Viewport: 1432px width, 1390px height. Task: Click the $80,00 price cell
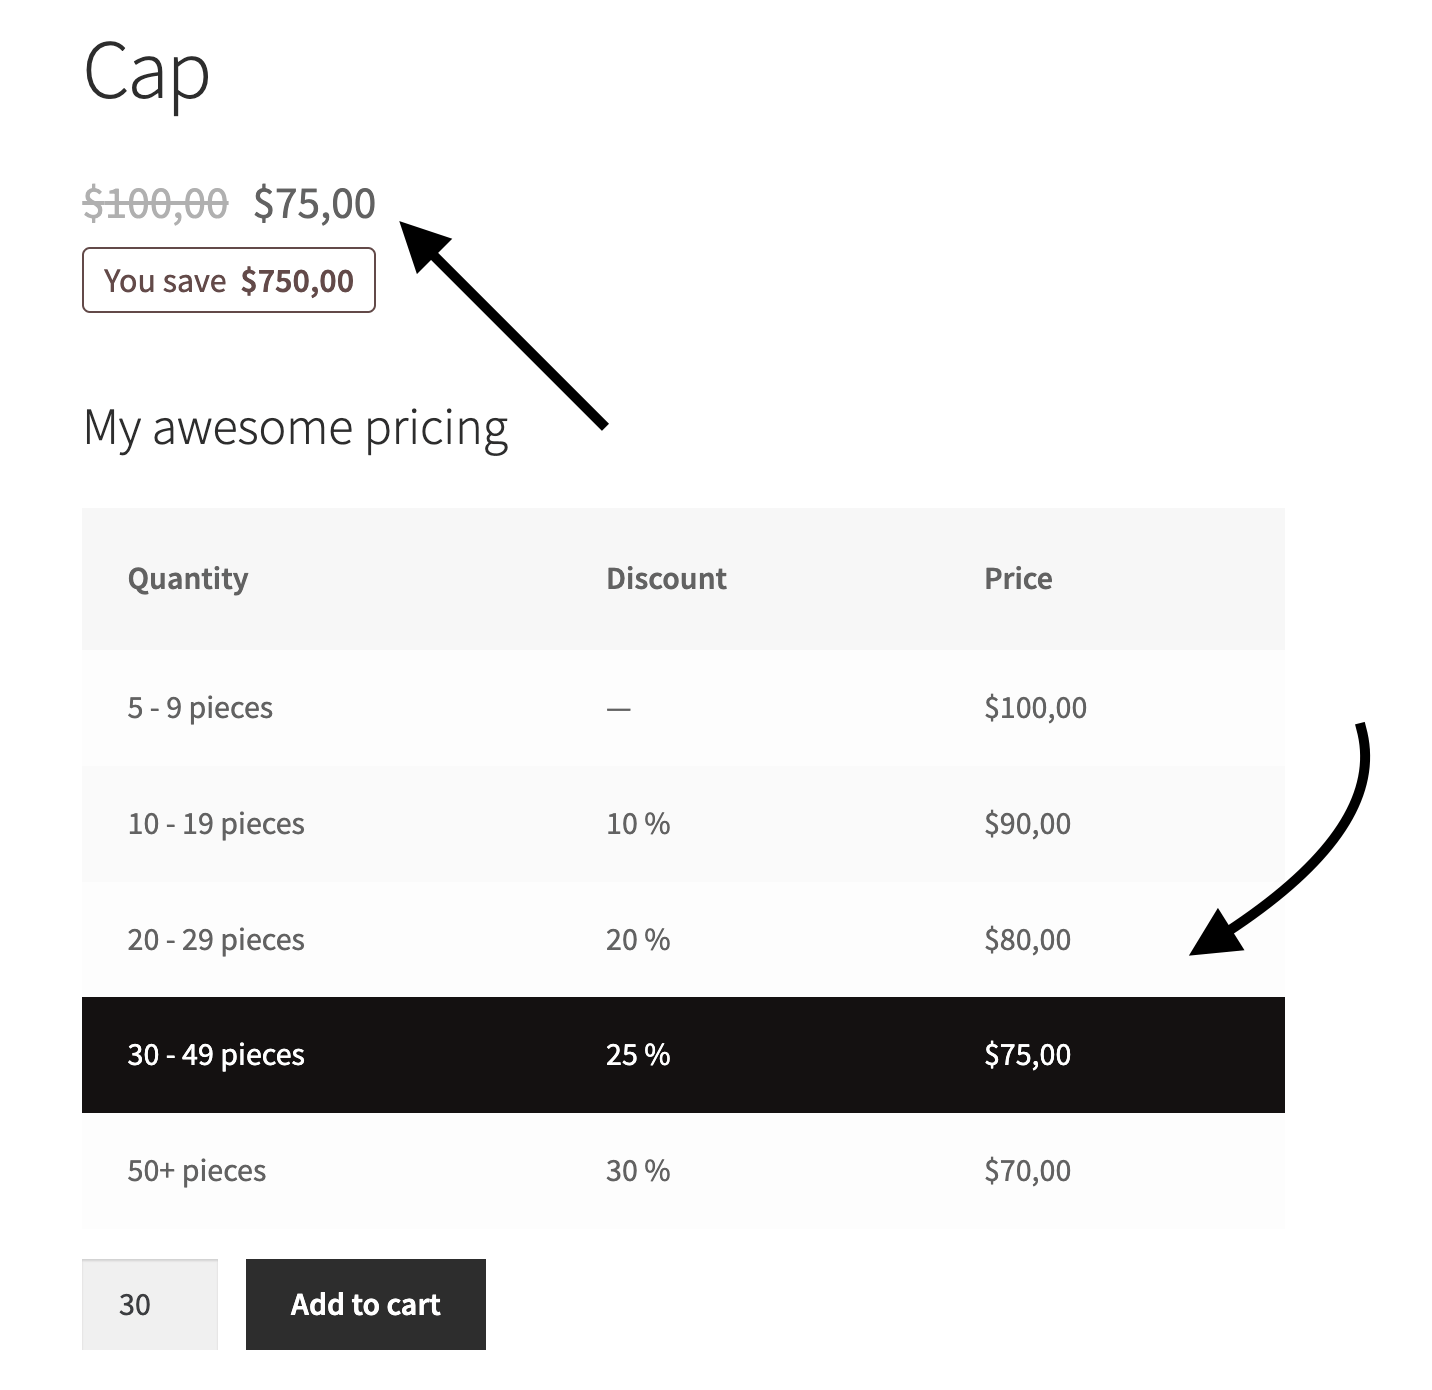[x=1026, y=939]
